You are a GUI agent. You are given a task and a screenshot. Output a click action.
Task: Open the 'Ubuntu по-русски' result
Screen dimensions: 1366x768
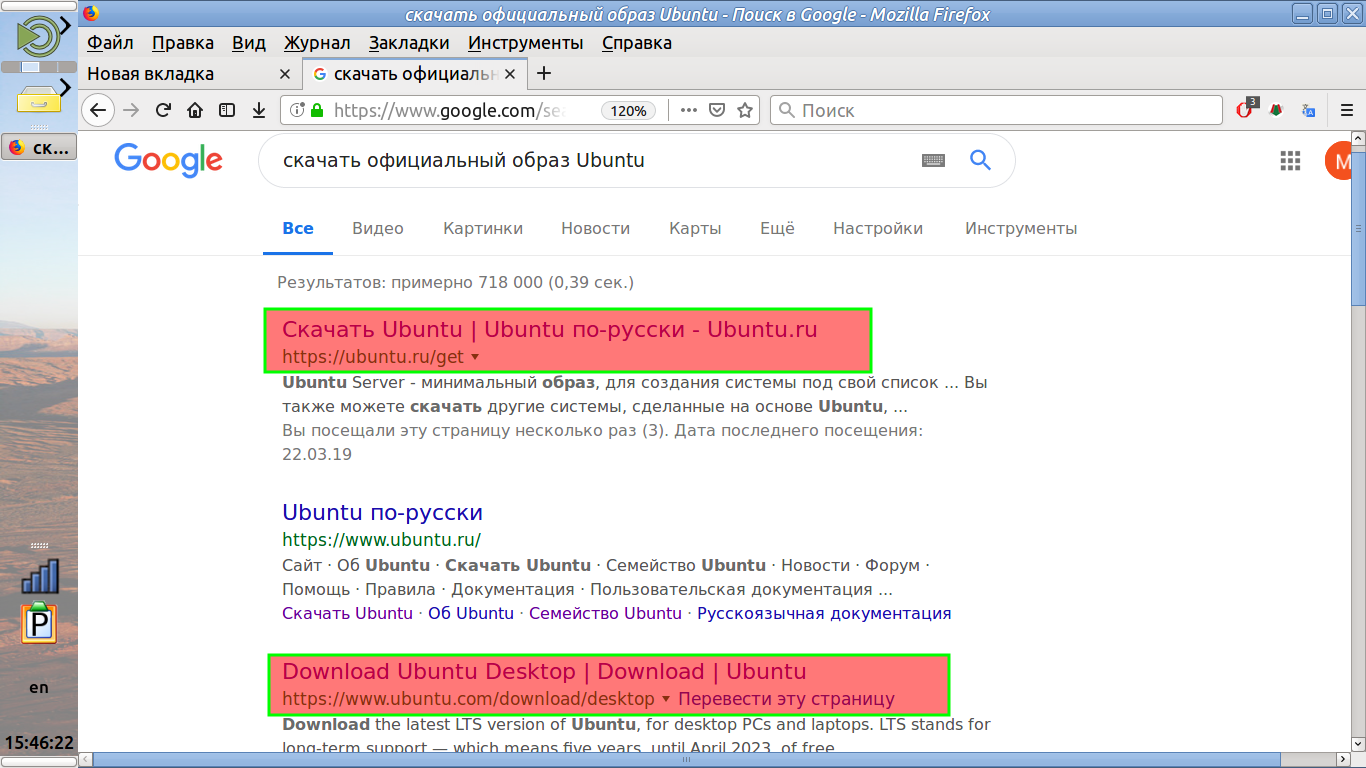pyautogui.click(x=383, y=512)
